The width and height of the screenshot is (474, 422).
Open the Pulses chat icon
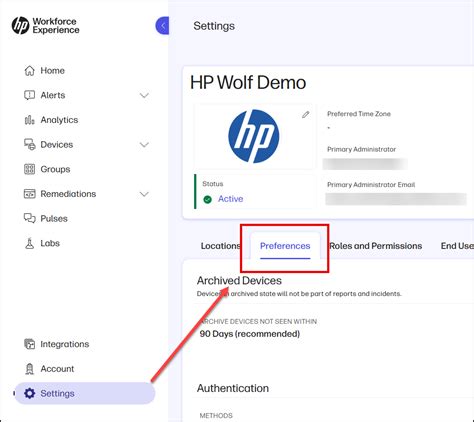point(29,219)
